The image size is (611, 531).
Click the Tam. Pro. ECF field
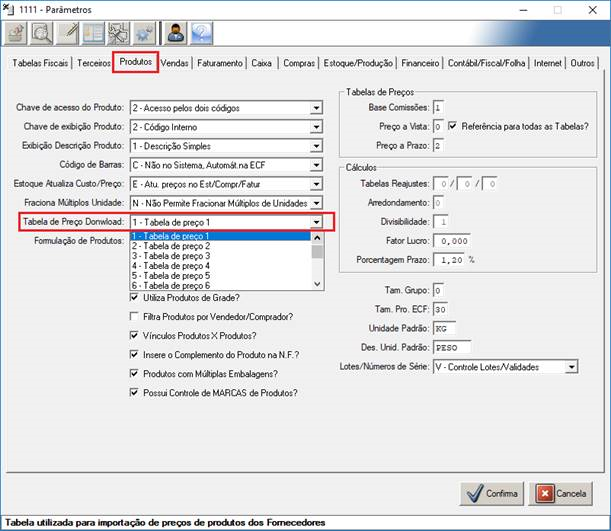(x=440, y=309)
